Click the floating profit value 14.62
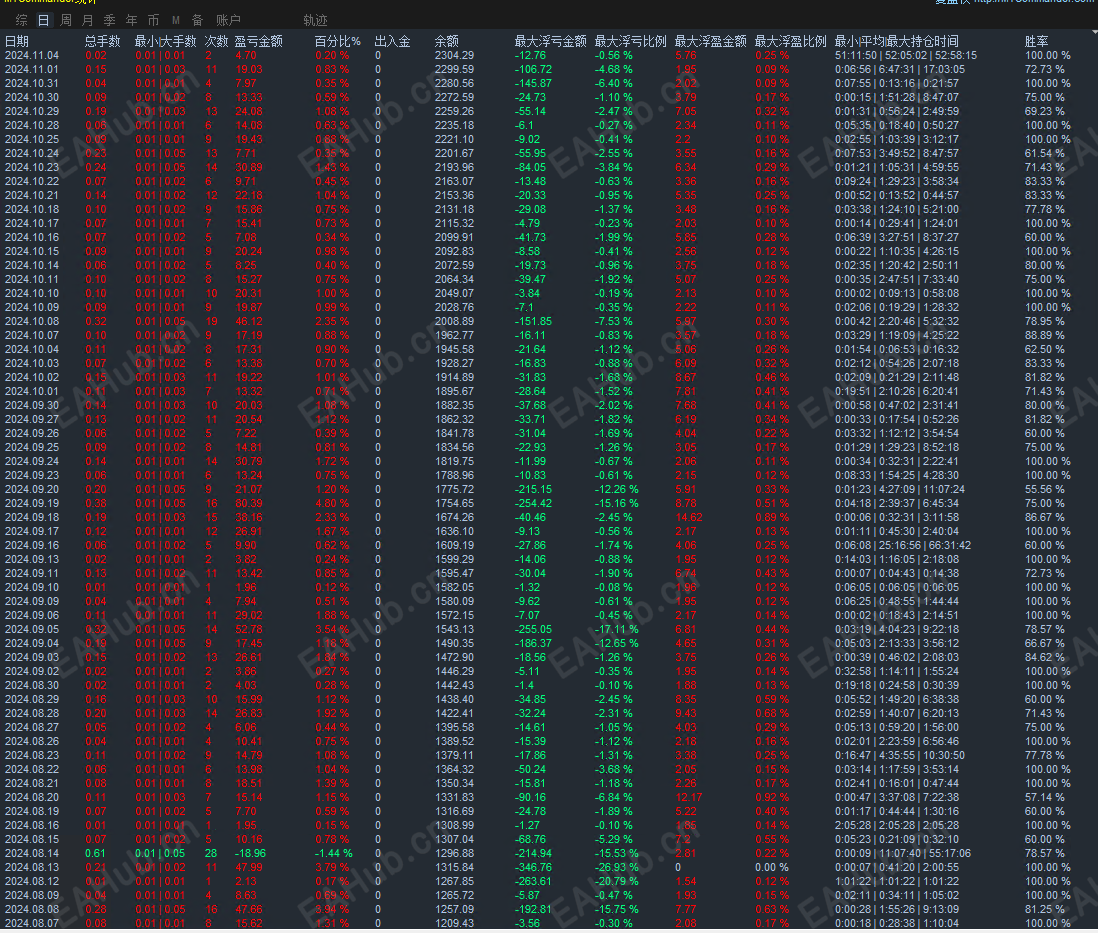 click(689, 518)
